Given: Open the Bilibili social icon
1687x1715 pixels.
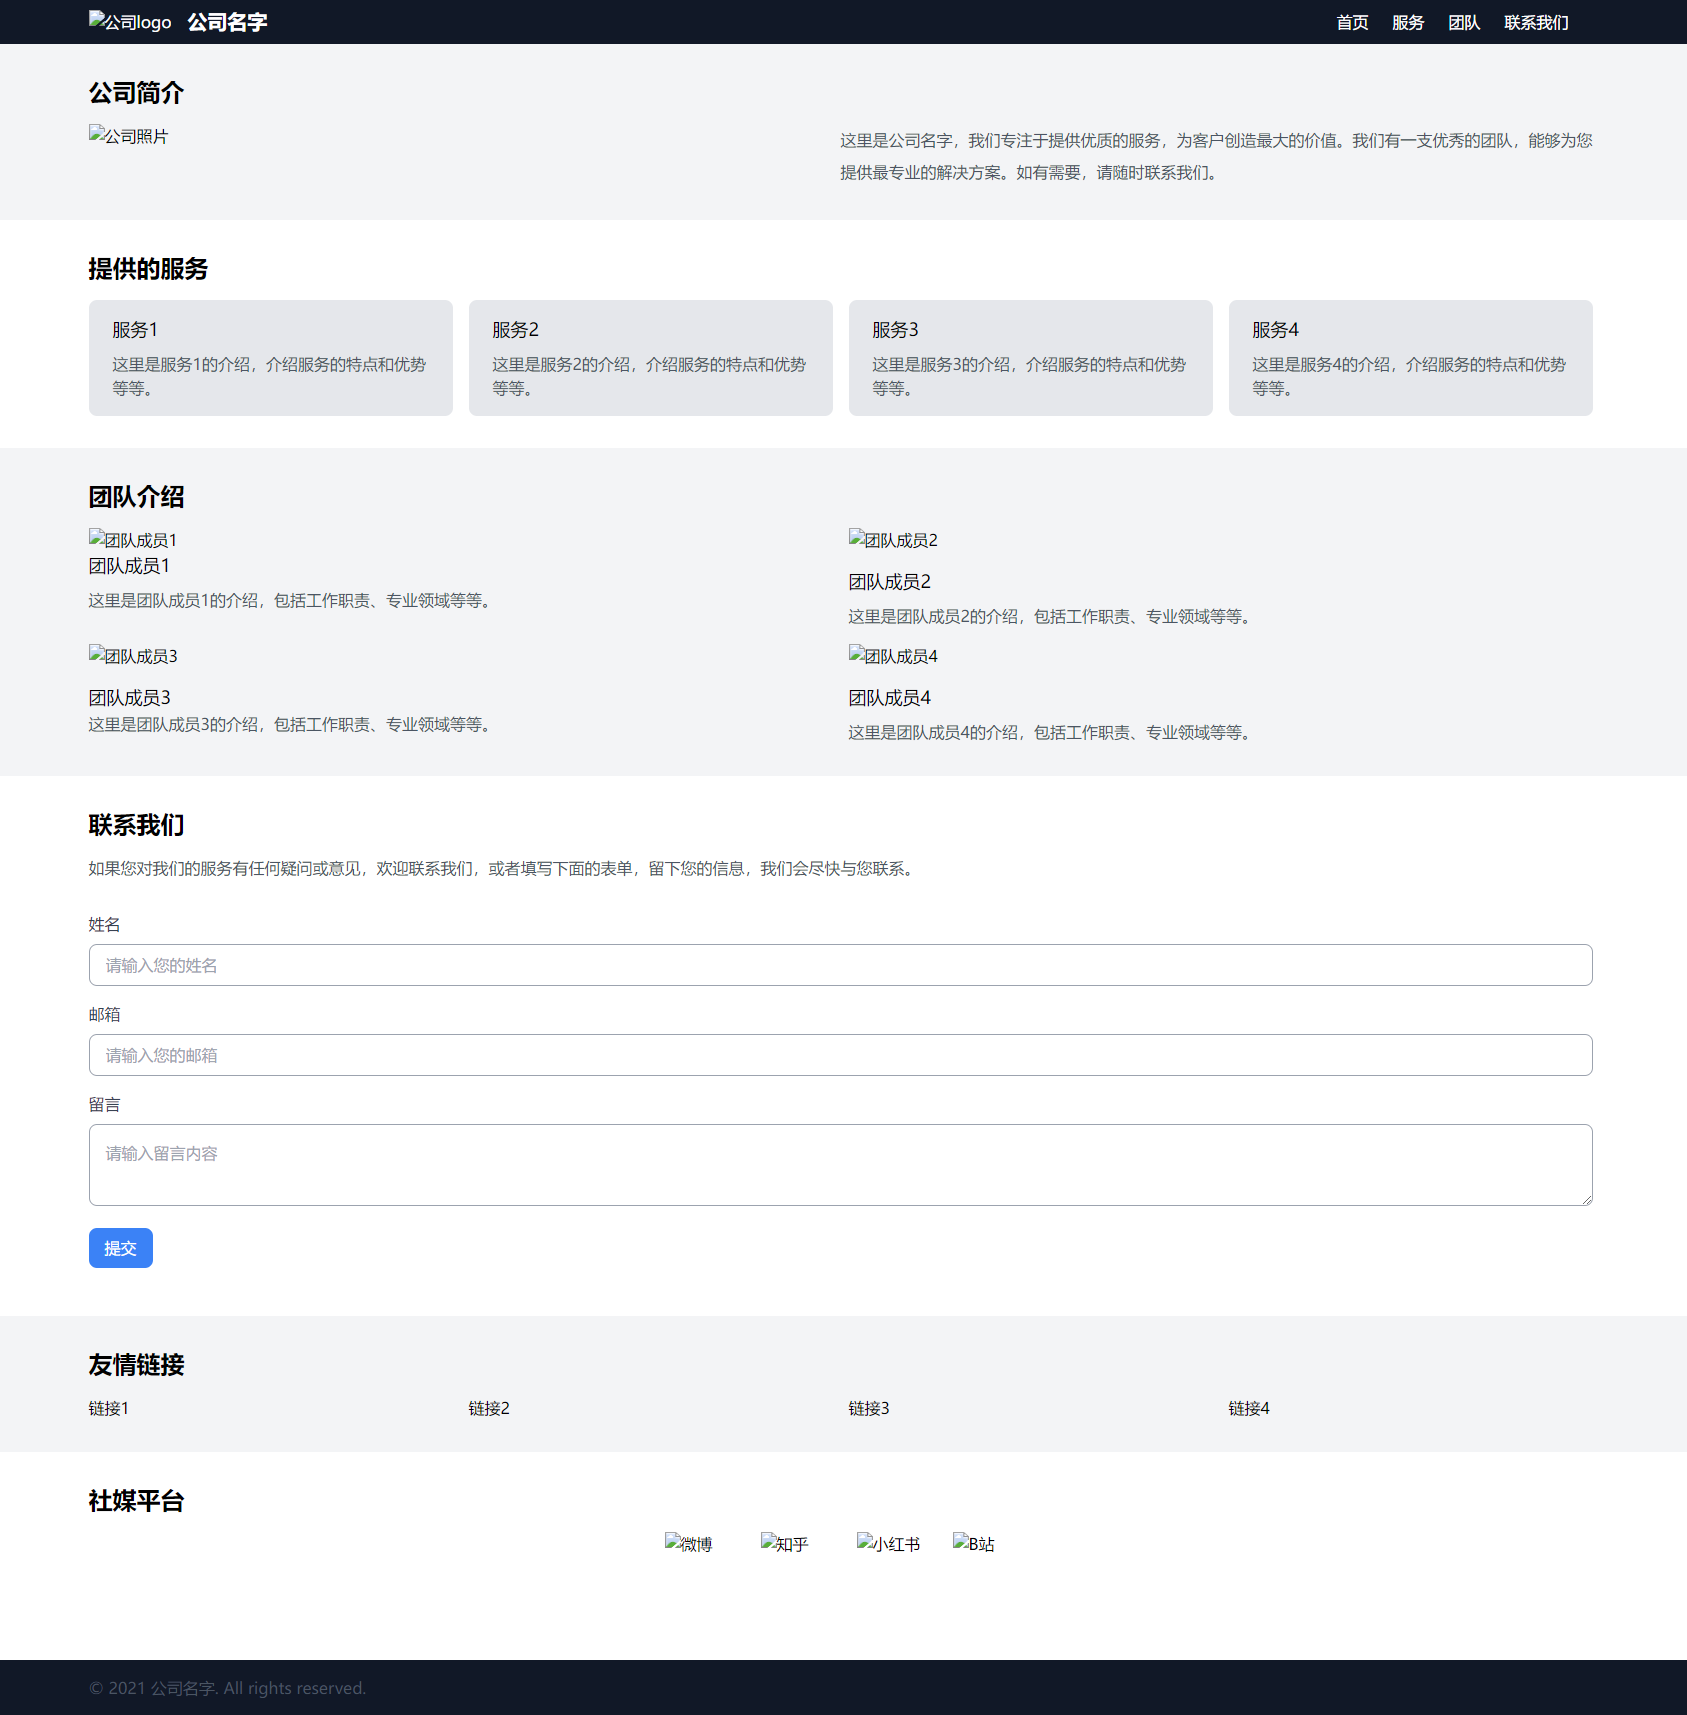Looking at the screenshot, I should point(973,1543).
